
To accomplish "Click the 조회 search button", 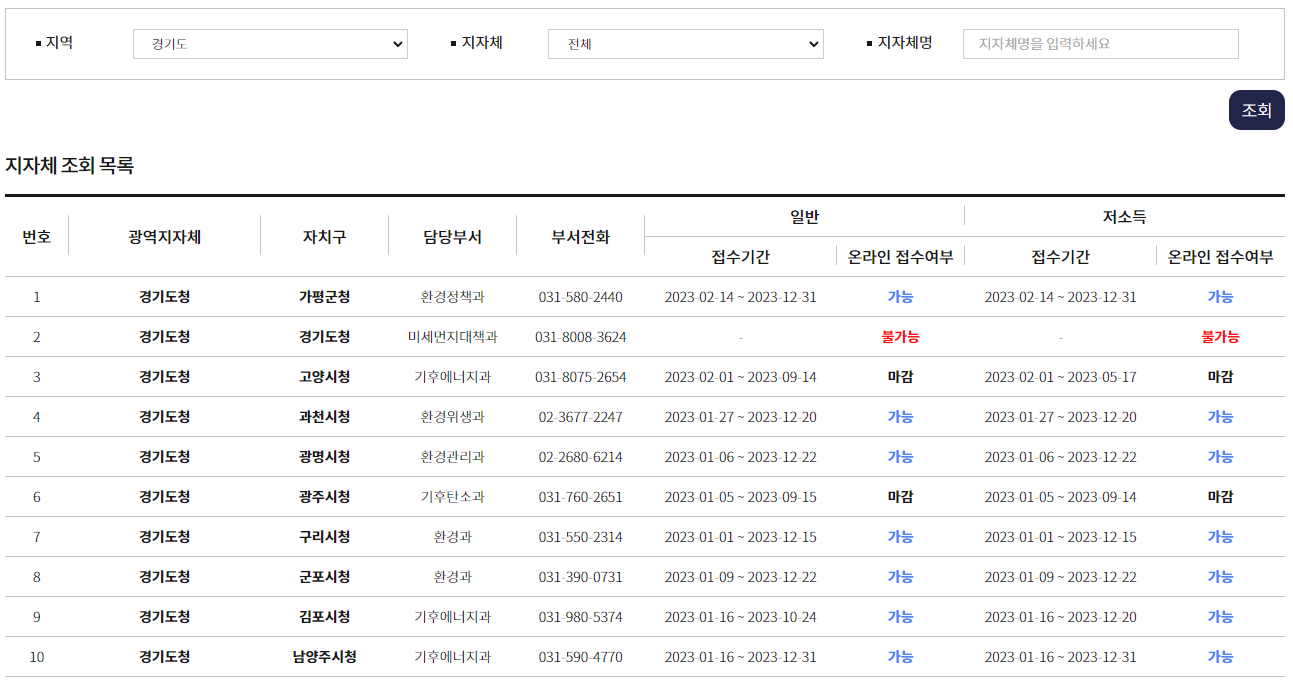I will tap(1256, 110).
